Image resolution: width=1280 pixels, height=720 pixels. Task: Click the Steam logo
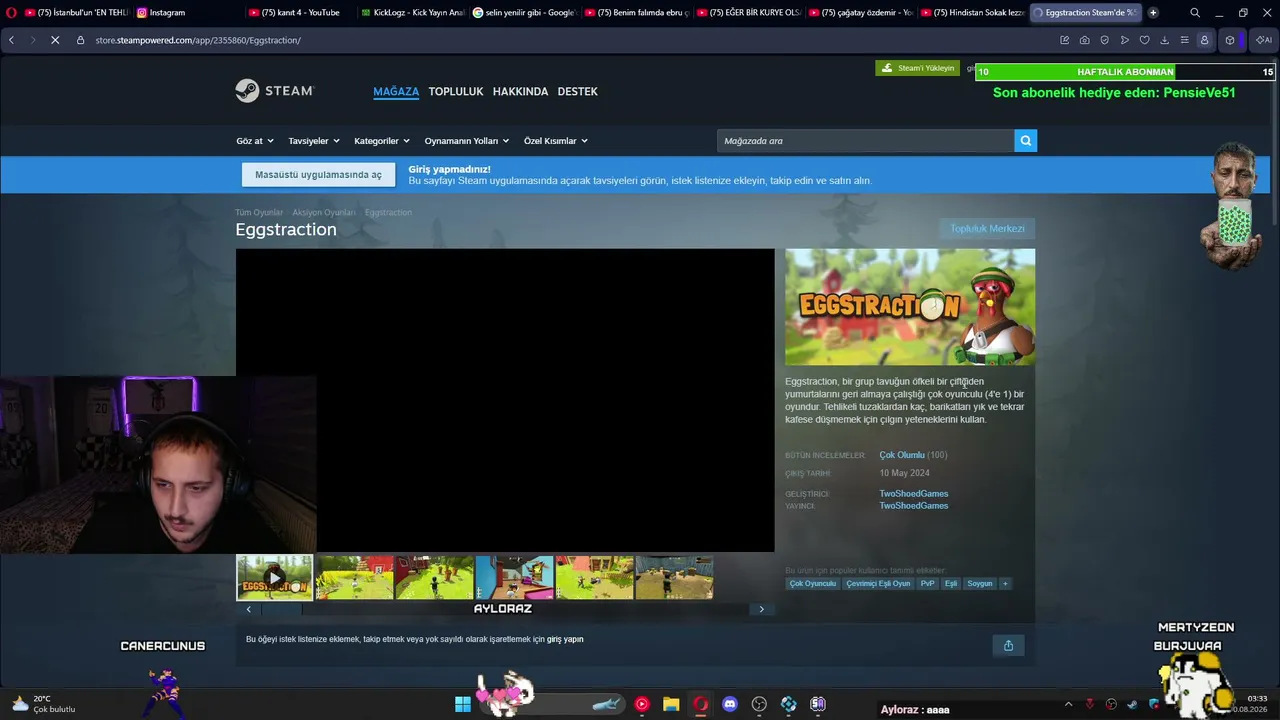(x=275, y=91)
